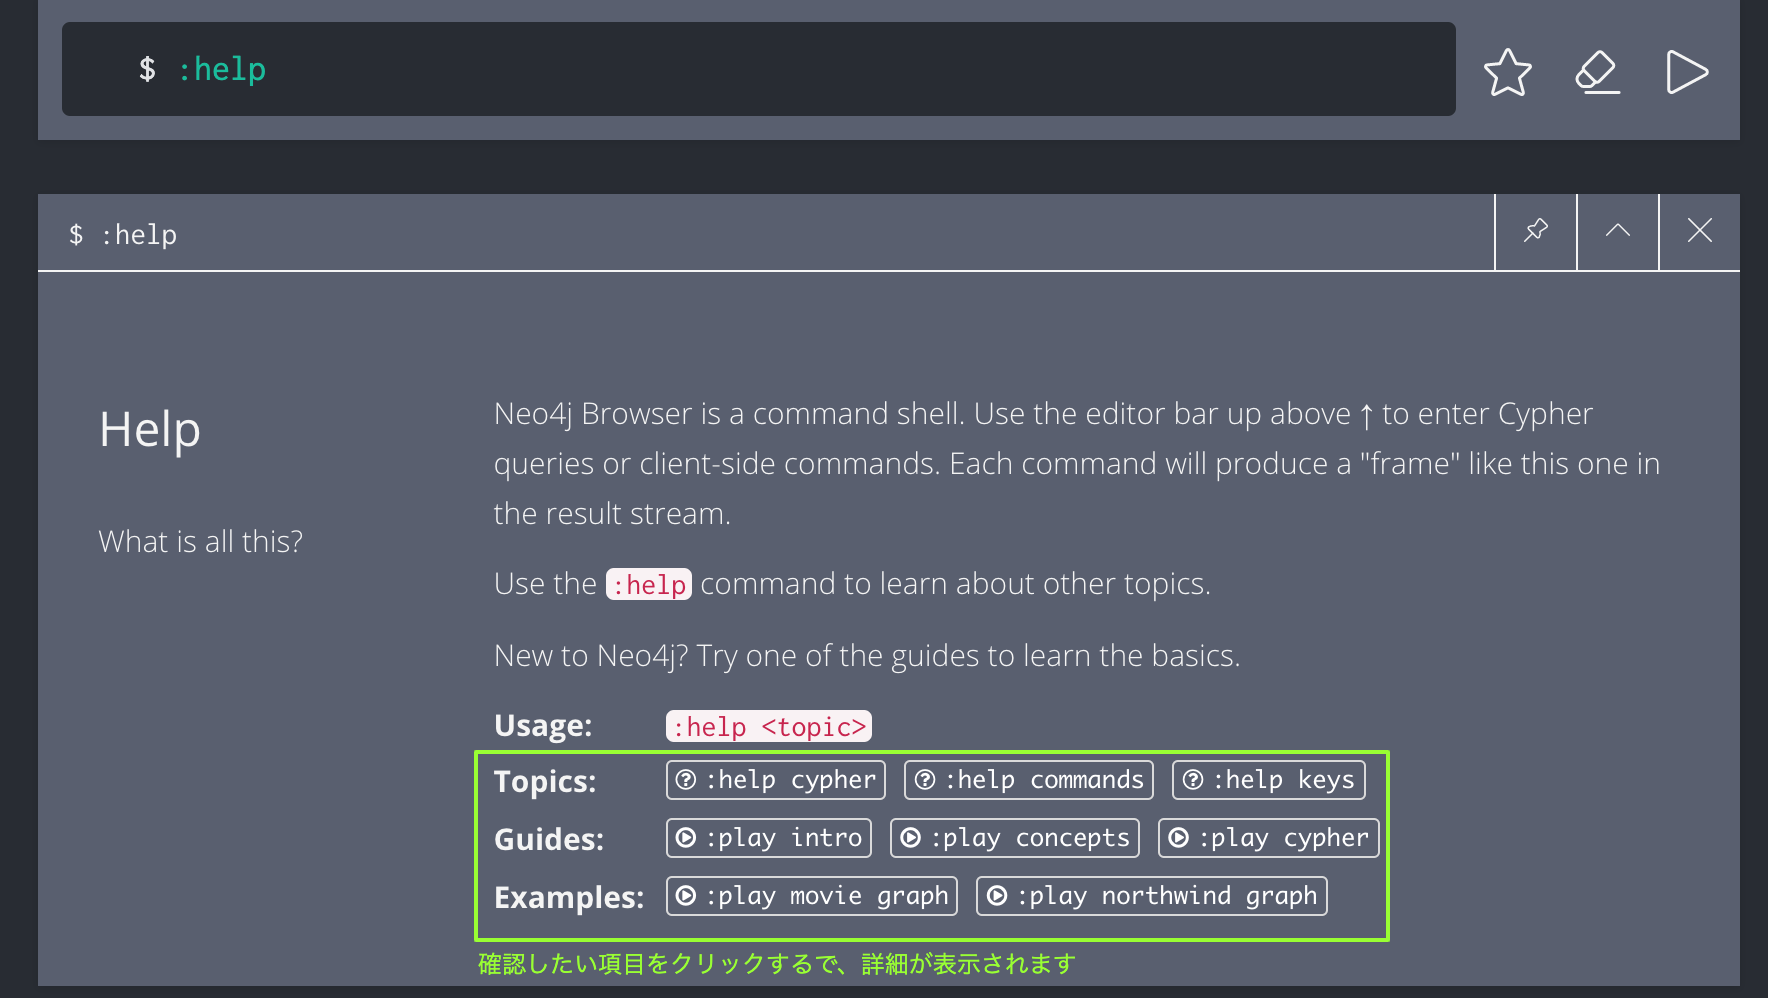The width and height of the screenshot is (1768, 998).
Task: Click the "Help" heading text
Action: click(x=150, y=430)
